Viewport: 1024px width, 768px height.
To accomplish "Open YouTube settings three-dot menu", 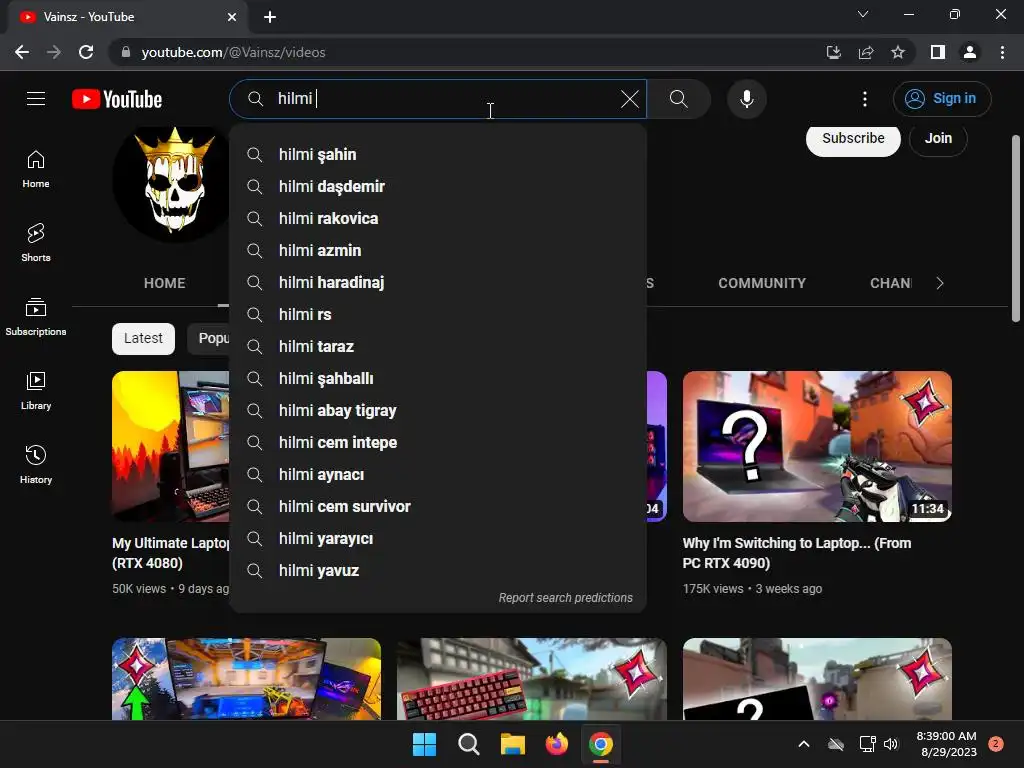I will click(x=865, y=99).
